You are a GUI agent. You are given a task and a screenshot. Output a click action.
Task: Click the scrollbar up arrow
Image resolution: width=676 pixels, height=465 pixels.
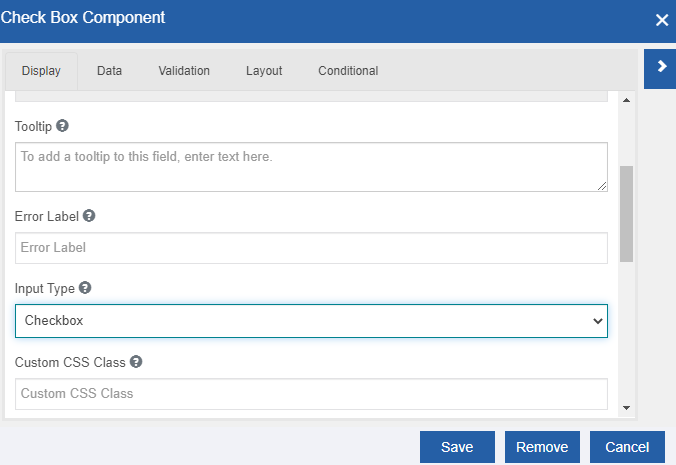point(626,100)
